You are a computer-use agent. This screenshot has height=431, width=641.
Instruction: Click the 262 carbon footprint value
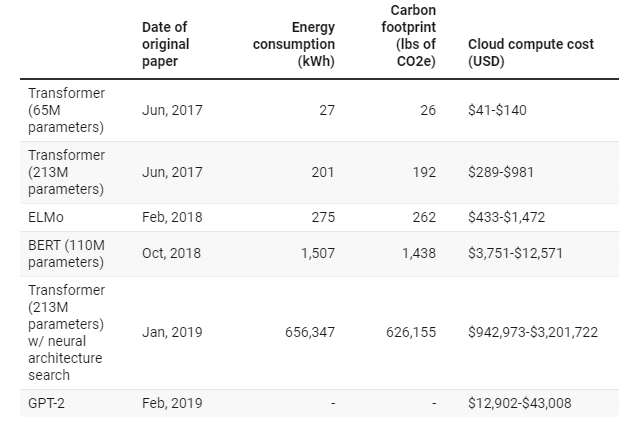pos(424,217)
